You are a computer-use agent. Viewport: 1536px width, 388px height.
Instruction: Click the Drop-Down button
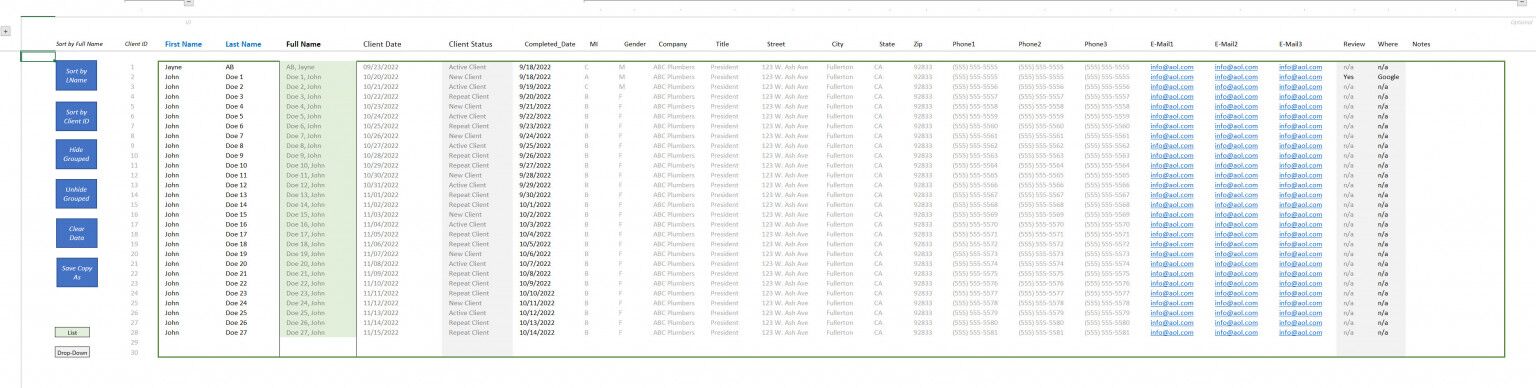72,352
